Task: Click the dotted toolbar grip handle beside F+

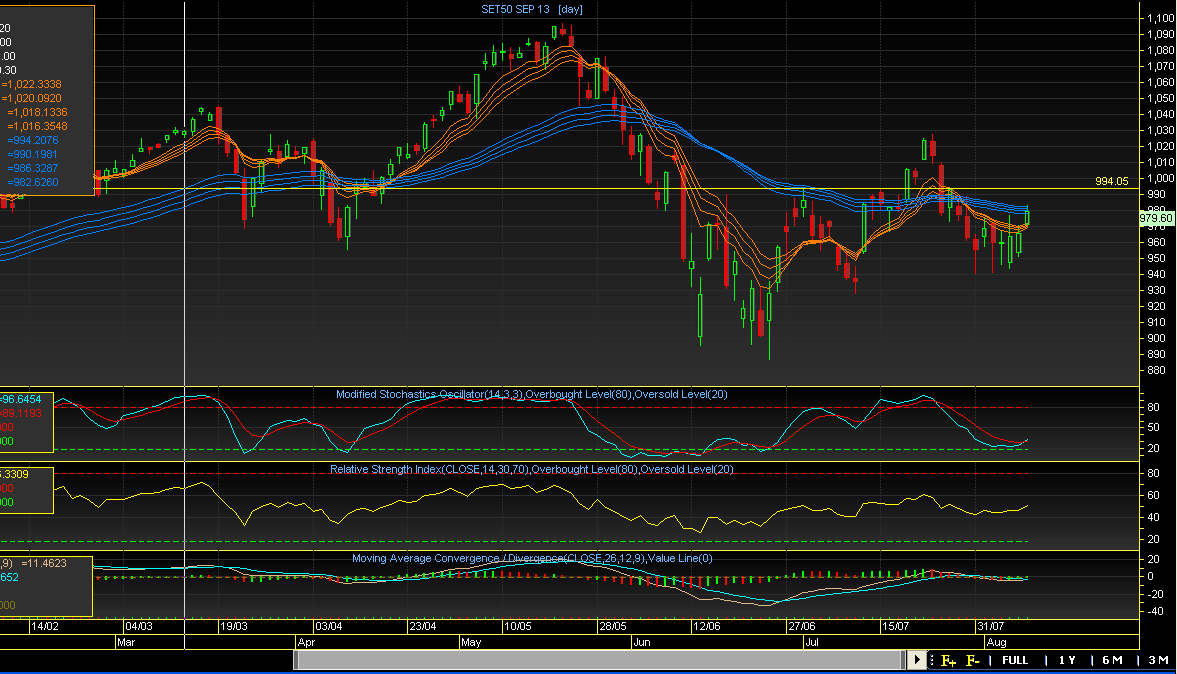Action: [932, 660]
